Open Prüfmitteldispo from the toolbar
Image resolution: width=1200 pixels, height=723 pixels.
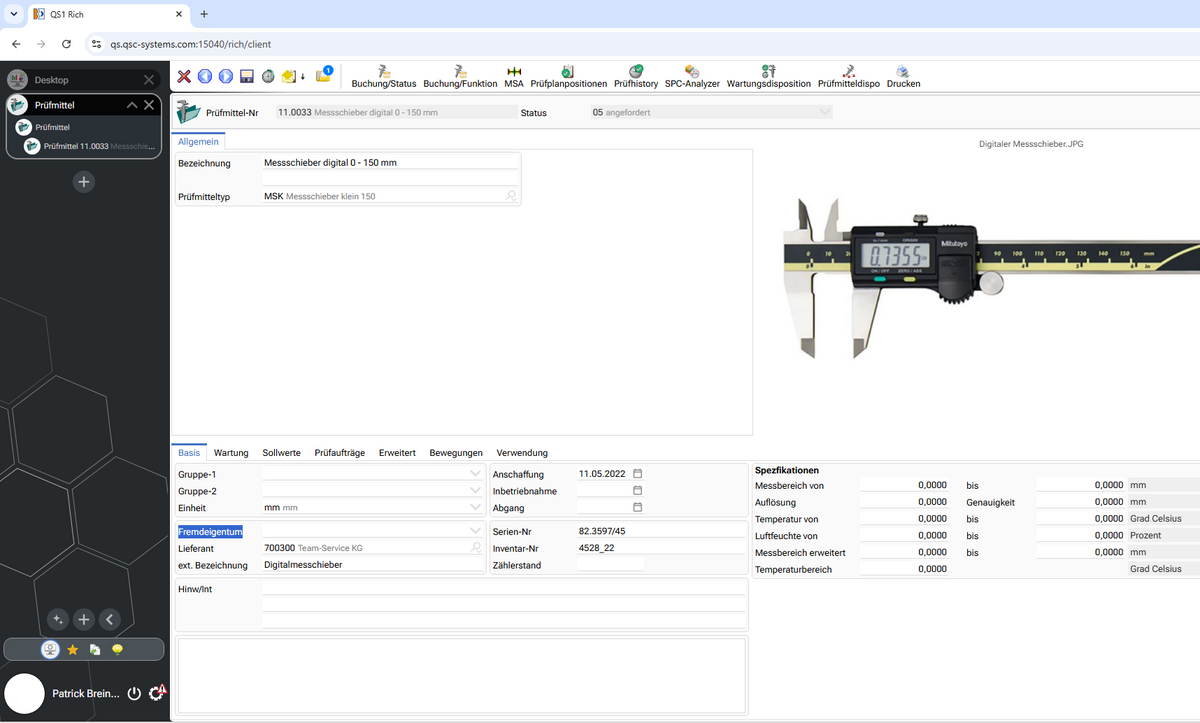(x=848, y=77)
